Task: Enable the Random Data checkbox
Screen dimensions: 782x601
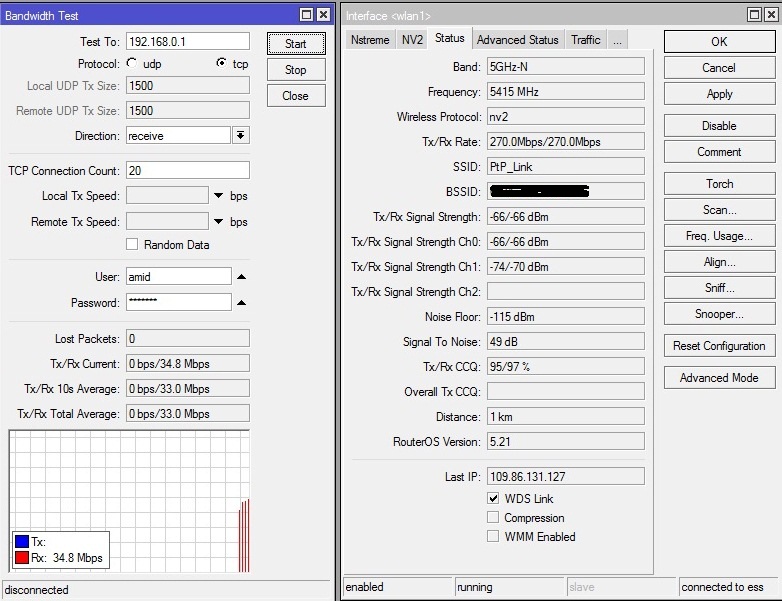Action: point(132,245)
